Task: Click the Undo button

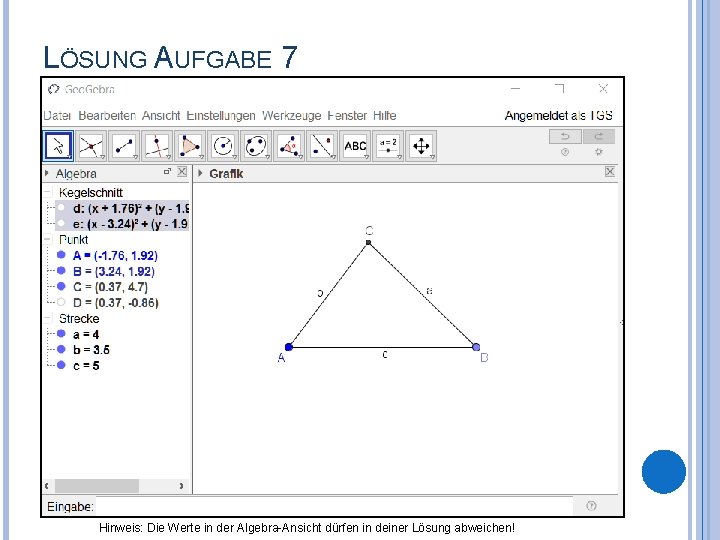Action: coord(565,136)
